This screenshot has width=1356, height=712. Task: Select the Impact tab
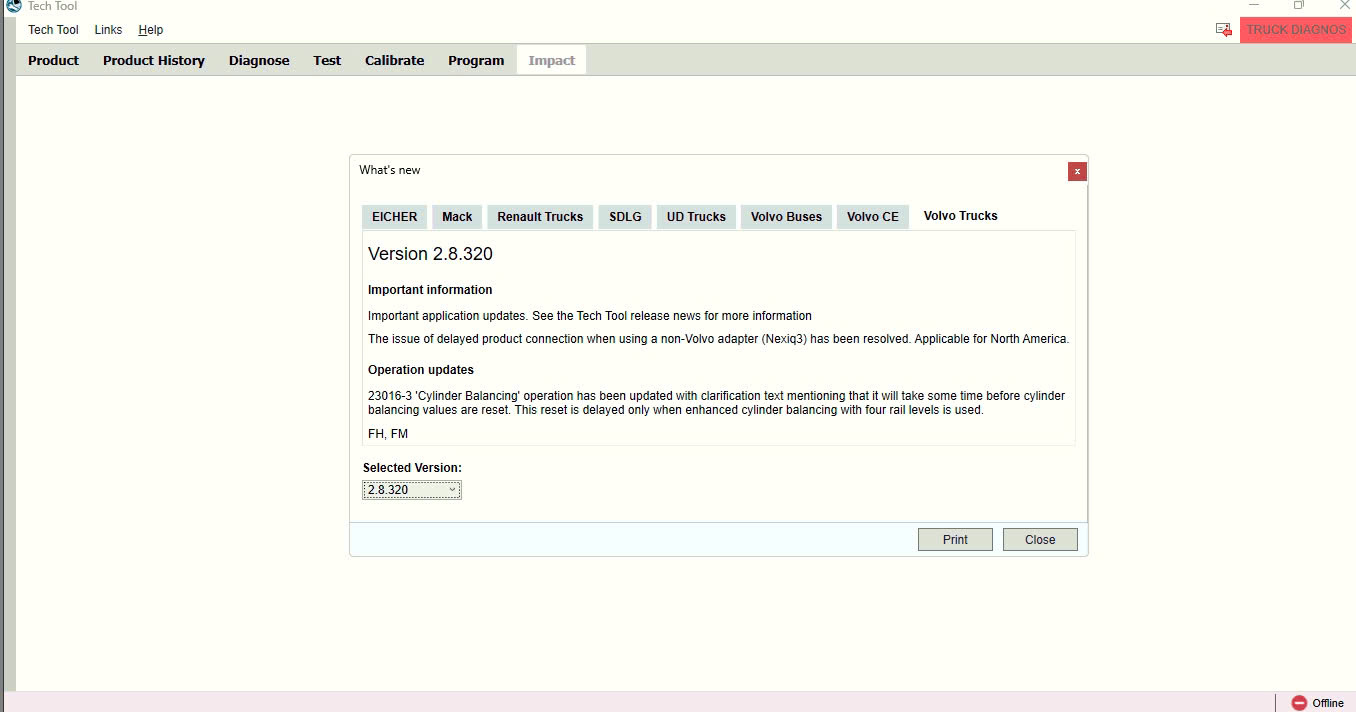[551, 60]
